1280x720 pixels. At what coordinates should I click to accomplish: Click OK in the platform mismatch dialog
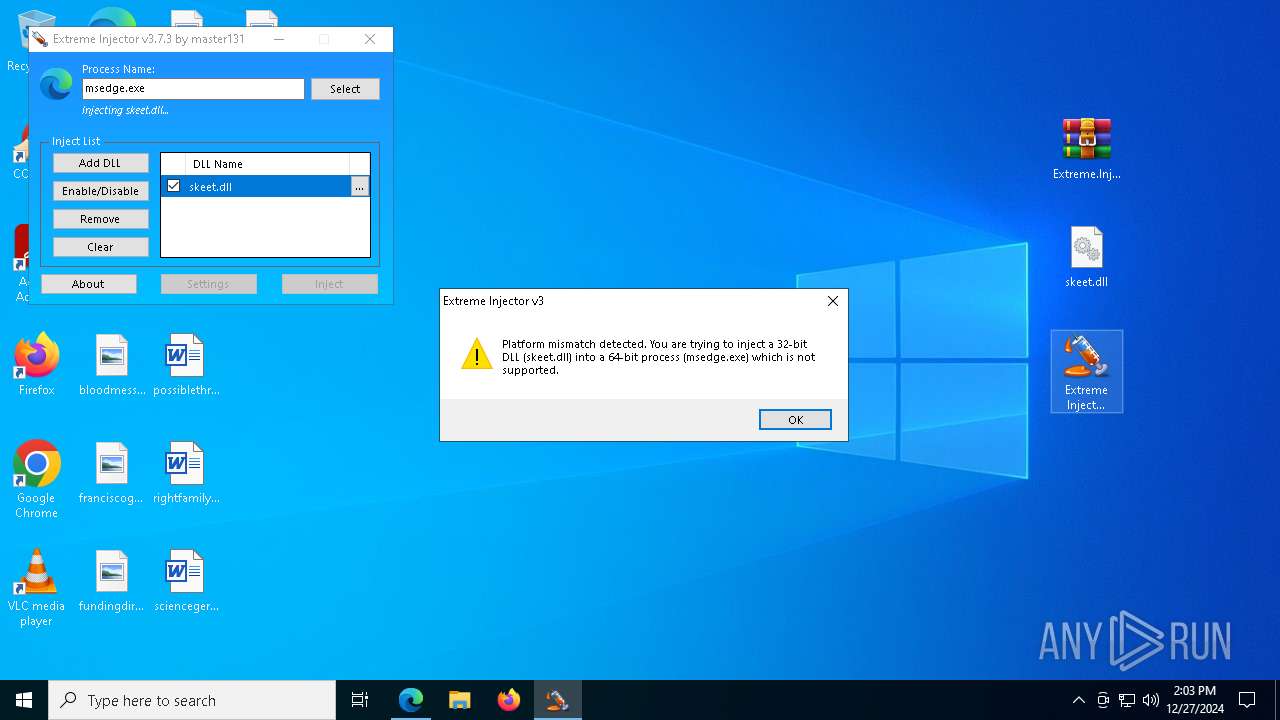click(x=795, y=420)
